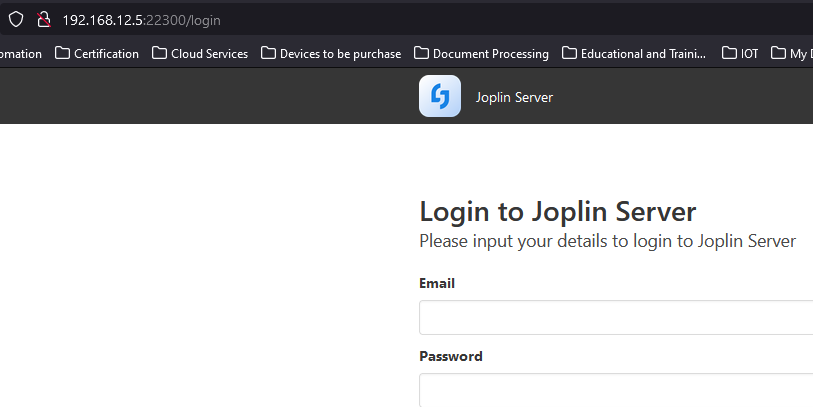Focus the Email input field
Screen dimensions: 813x407
pyautogui.click(x=616, y=317)
